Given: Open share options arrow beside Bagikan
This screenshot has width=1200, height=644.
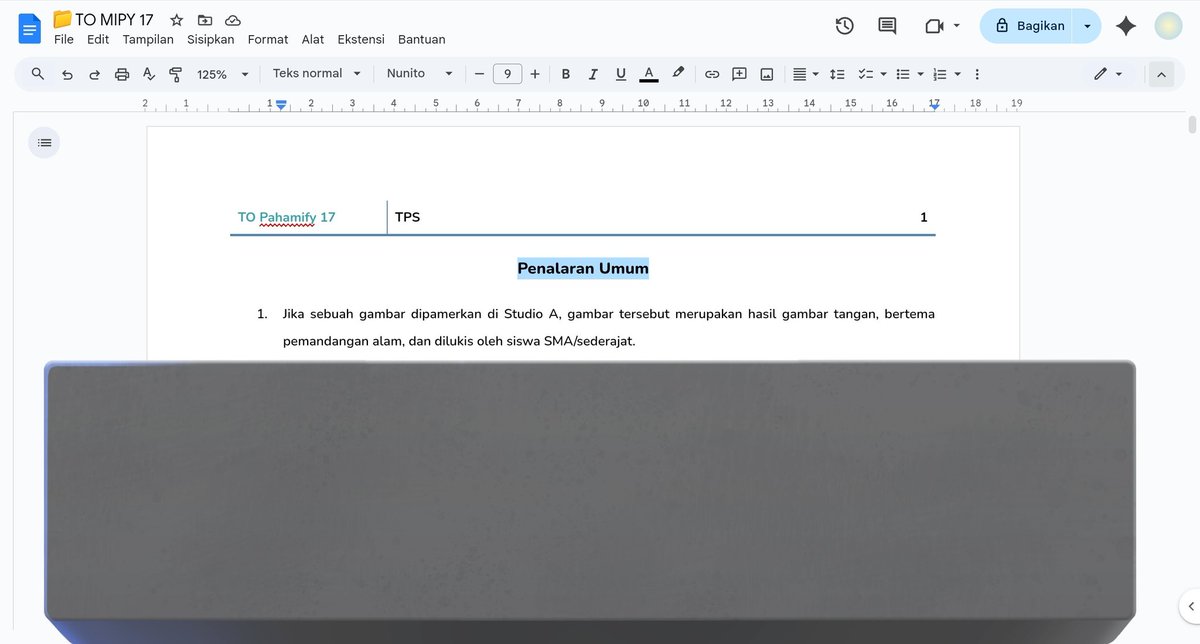Looking at the screenshot, I should click(1087, 26).
